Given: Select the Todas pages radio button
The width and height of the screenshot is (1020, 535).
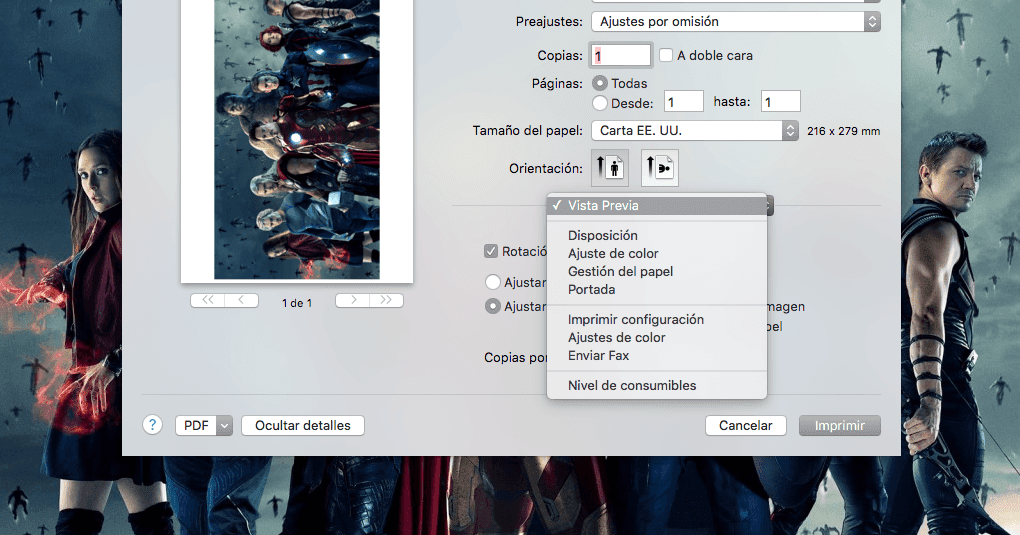Looking at the screenshot, I should click(600, 83).
